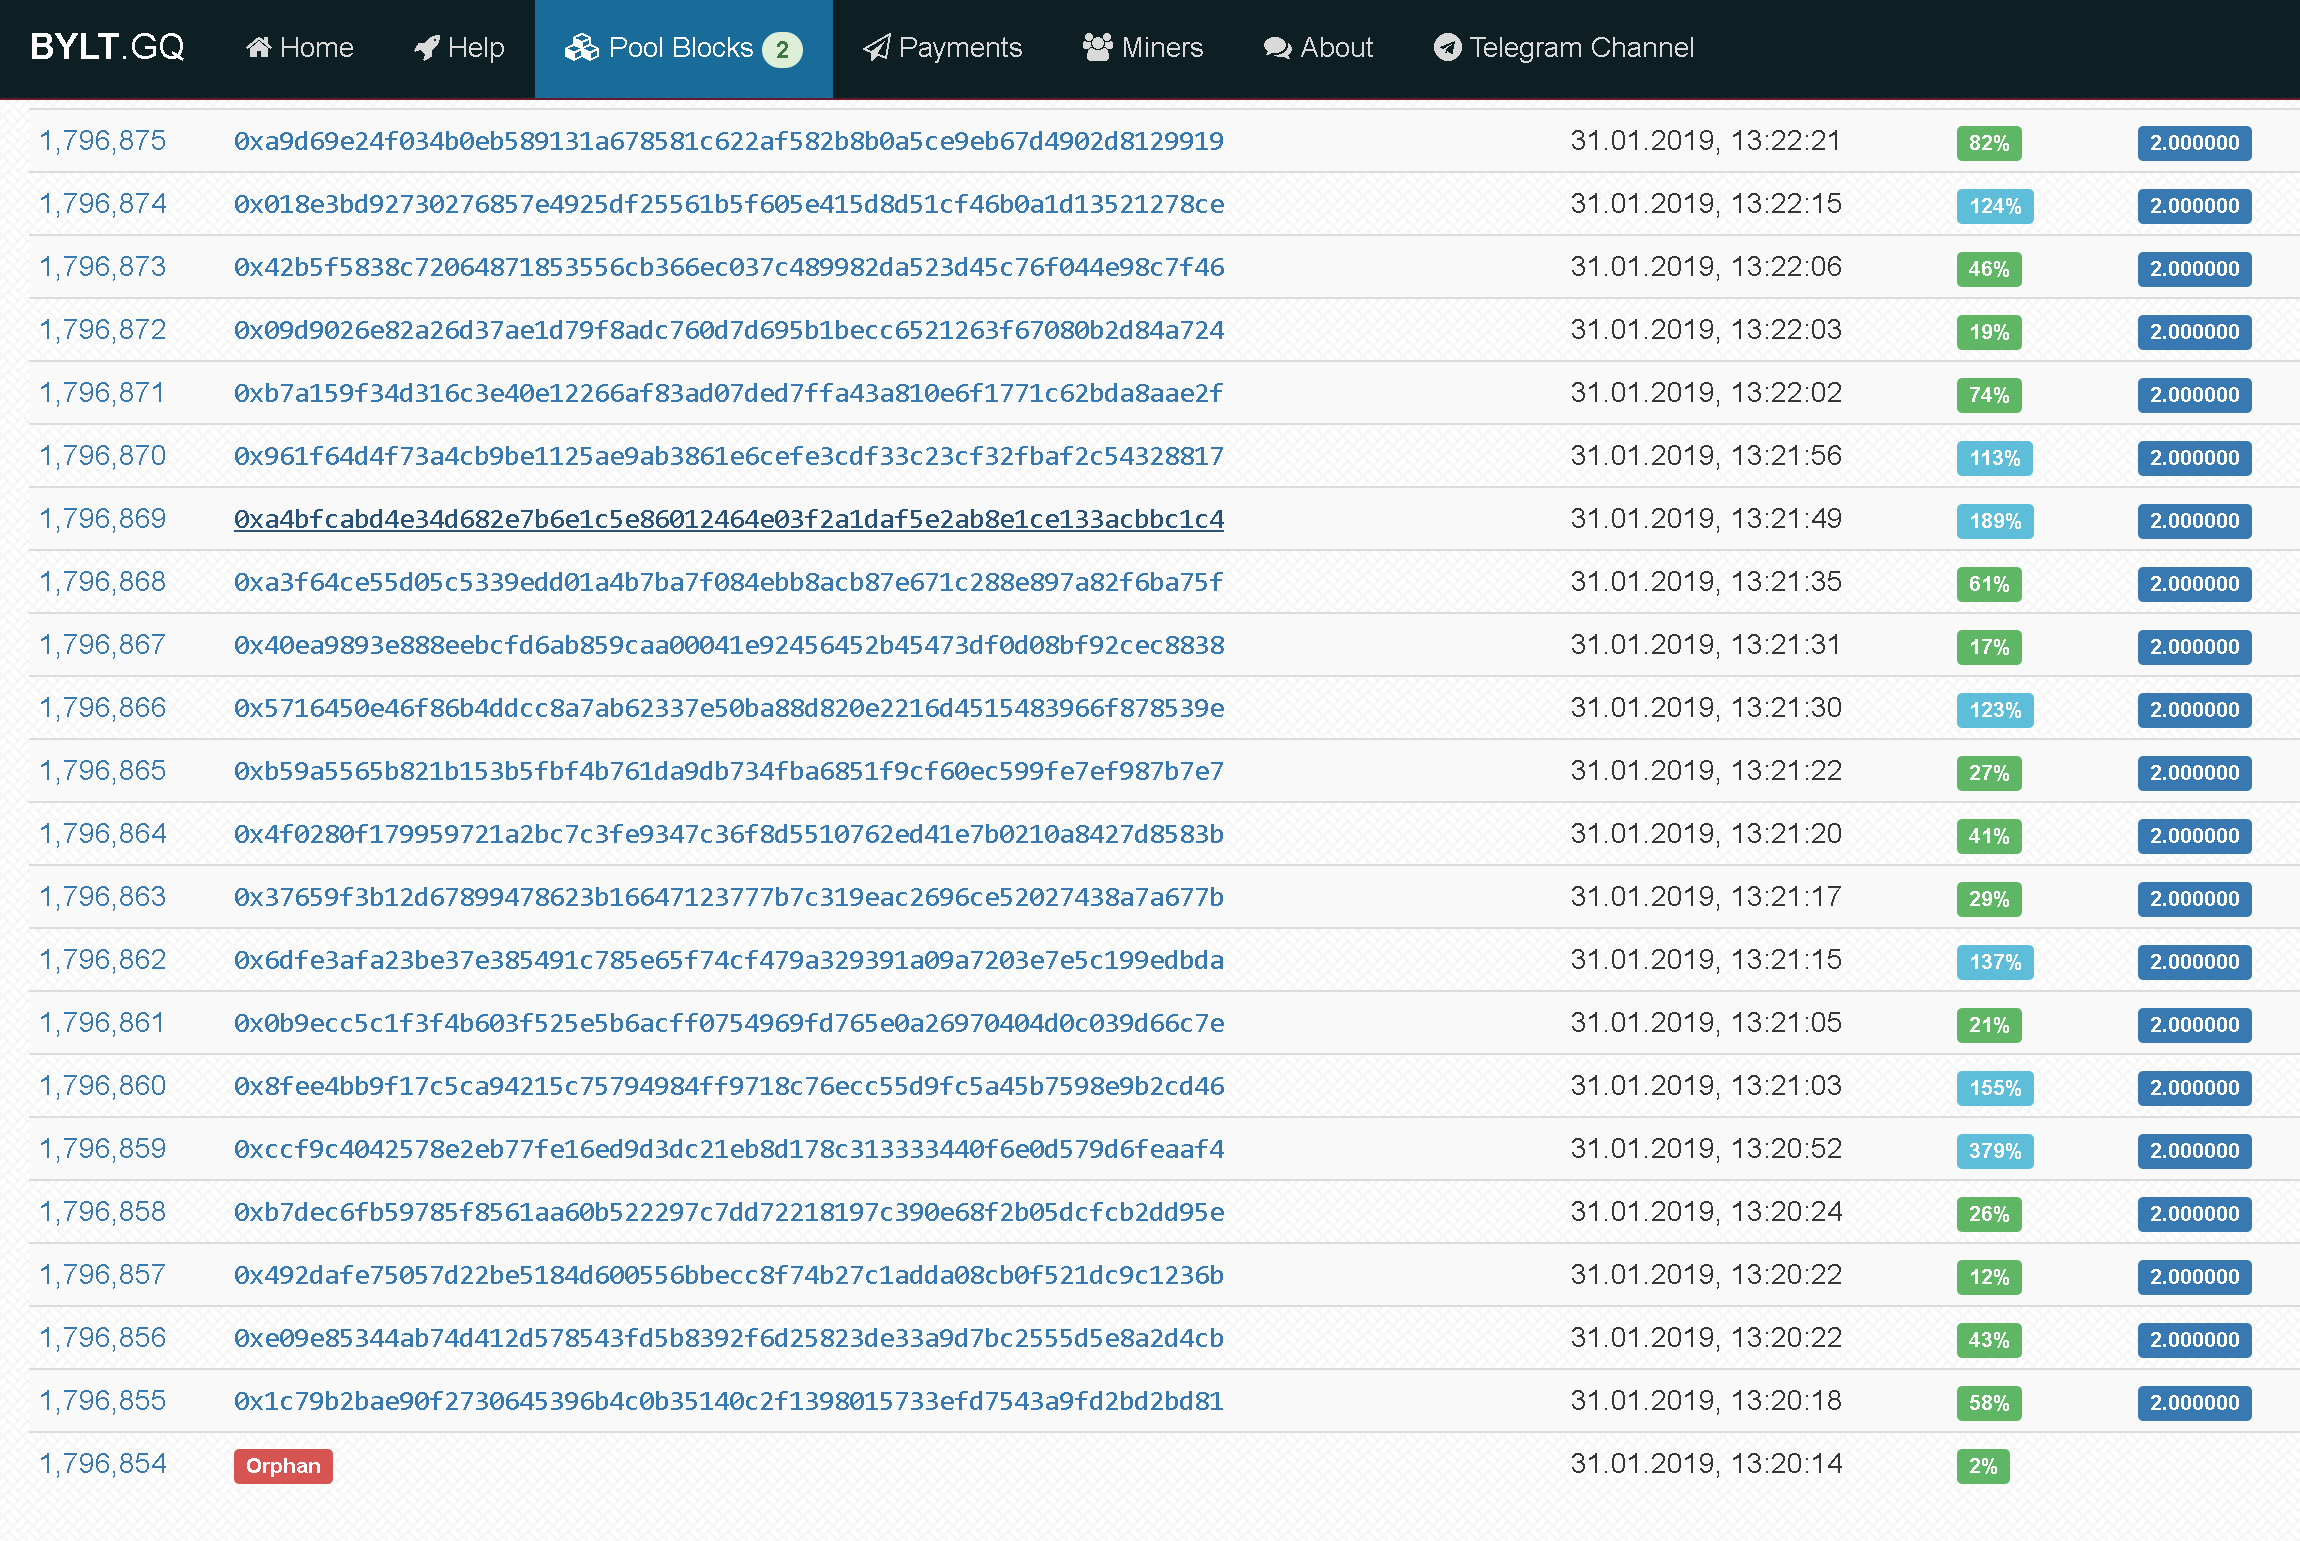Click the house icon beside Home
Screen dimensions: 2300x1541
[259, 47]
